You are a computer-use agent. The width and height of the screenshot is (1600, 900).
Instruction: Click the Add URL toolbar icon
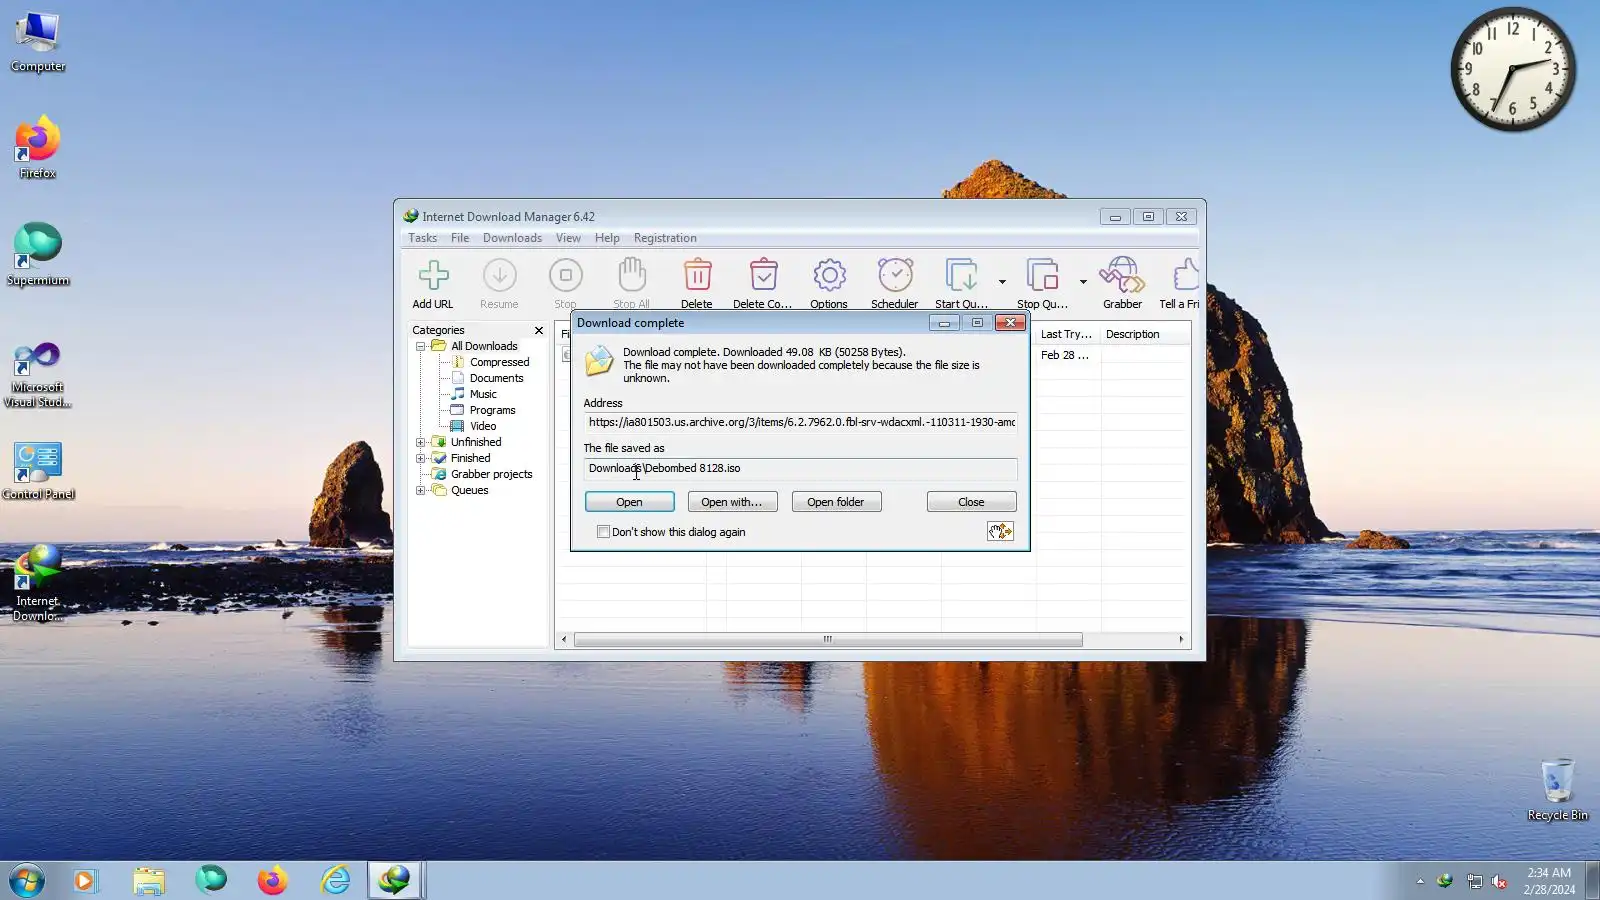pos(433,275)
